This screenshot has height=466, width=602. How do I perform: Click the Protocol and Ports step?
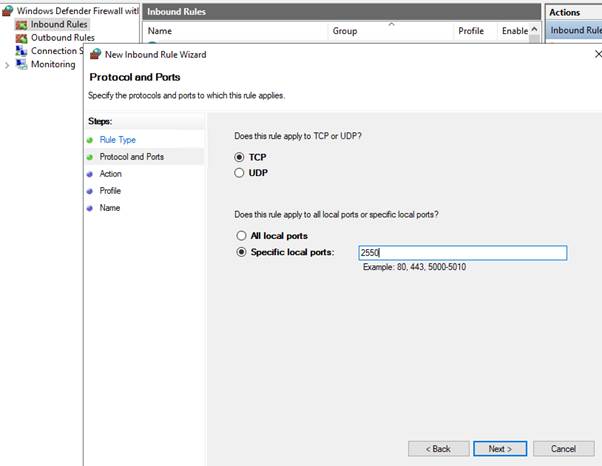(132, 157)
